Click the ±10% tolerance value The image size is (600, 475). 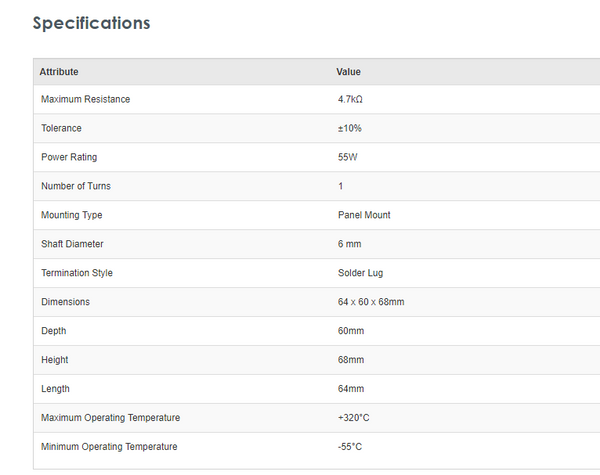(350, 129)
